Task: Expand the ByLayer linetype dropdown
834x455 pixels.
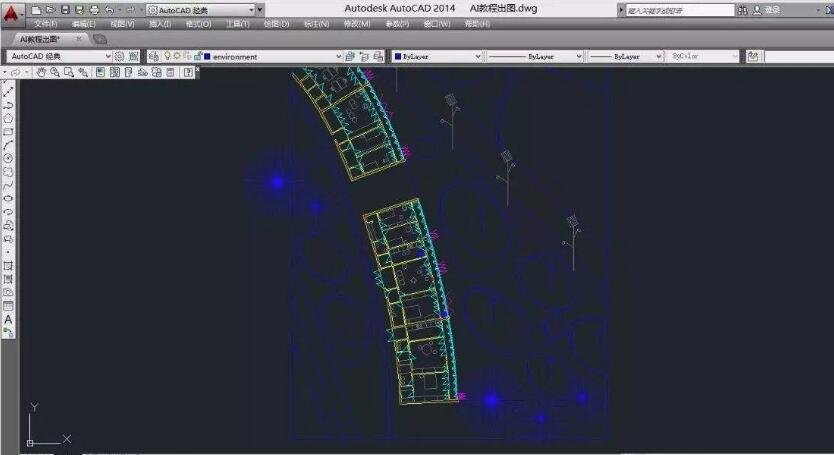Action: pyautogui.click(x=578, y=57)
